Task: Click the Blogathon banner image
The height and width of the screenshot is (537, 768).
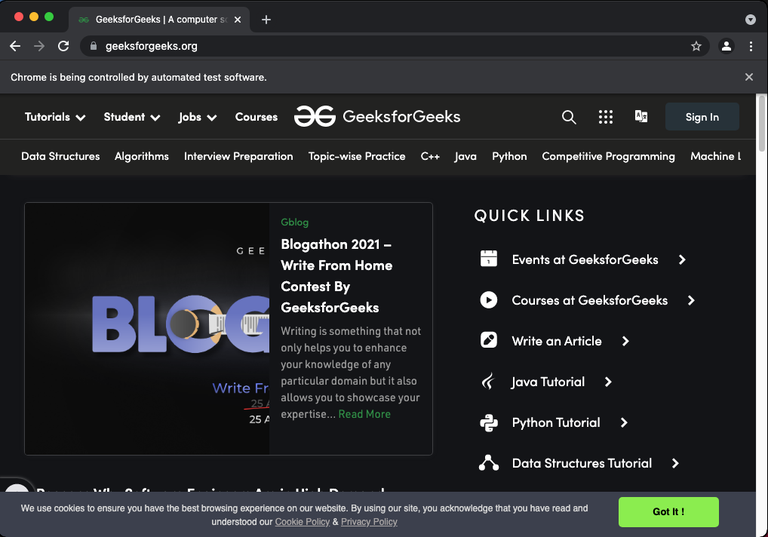Action: (147, 329)
